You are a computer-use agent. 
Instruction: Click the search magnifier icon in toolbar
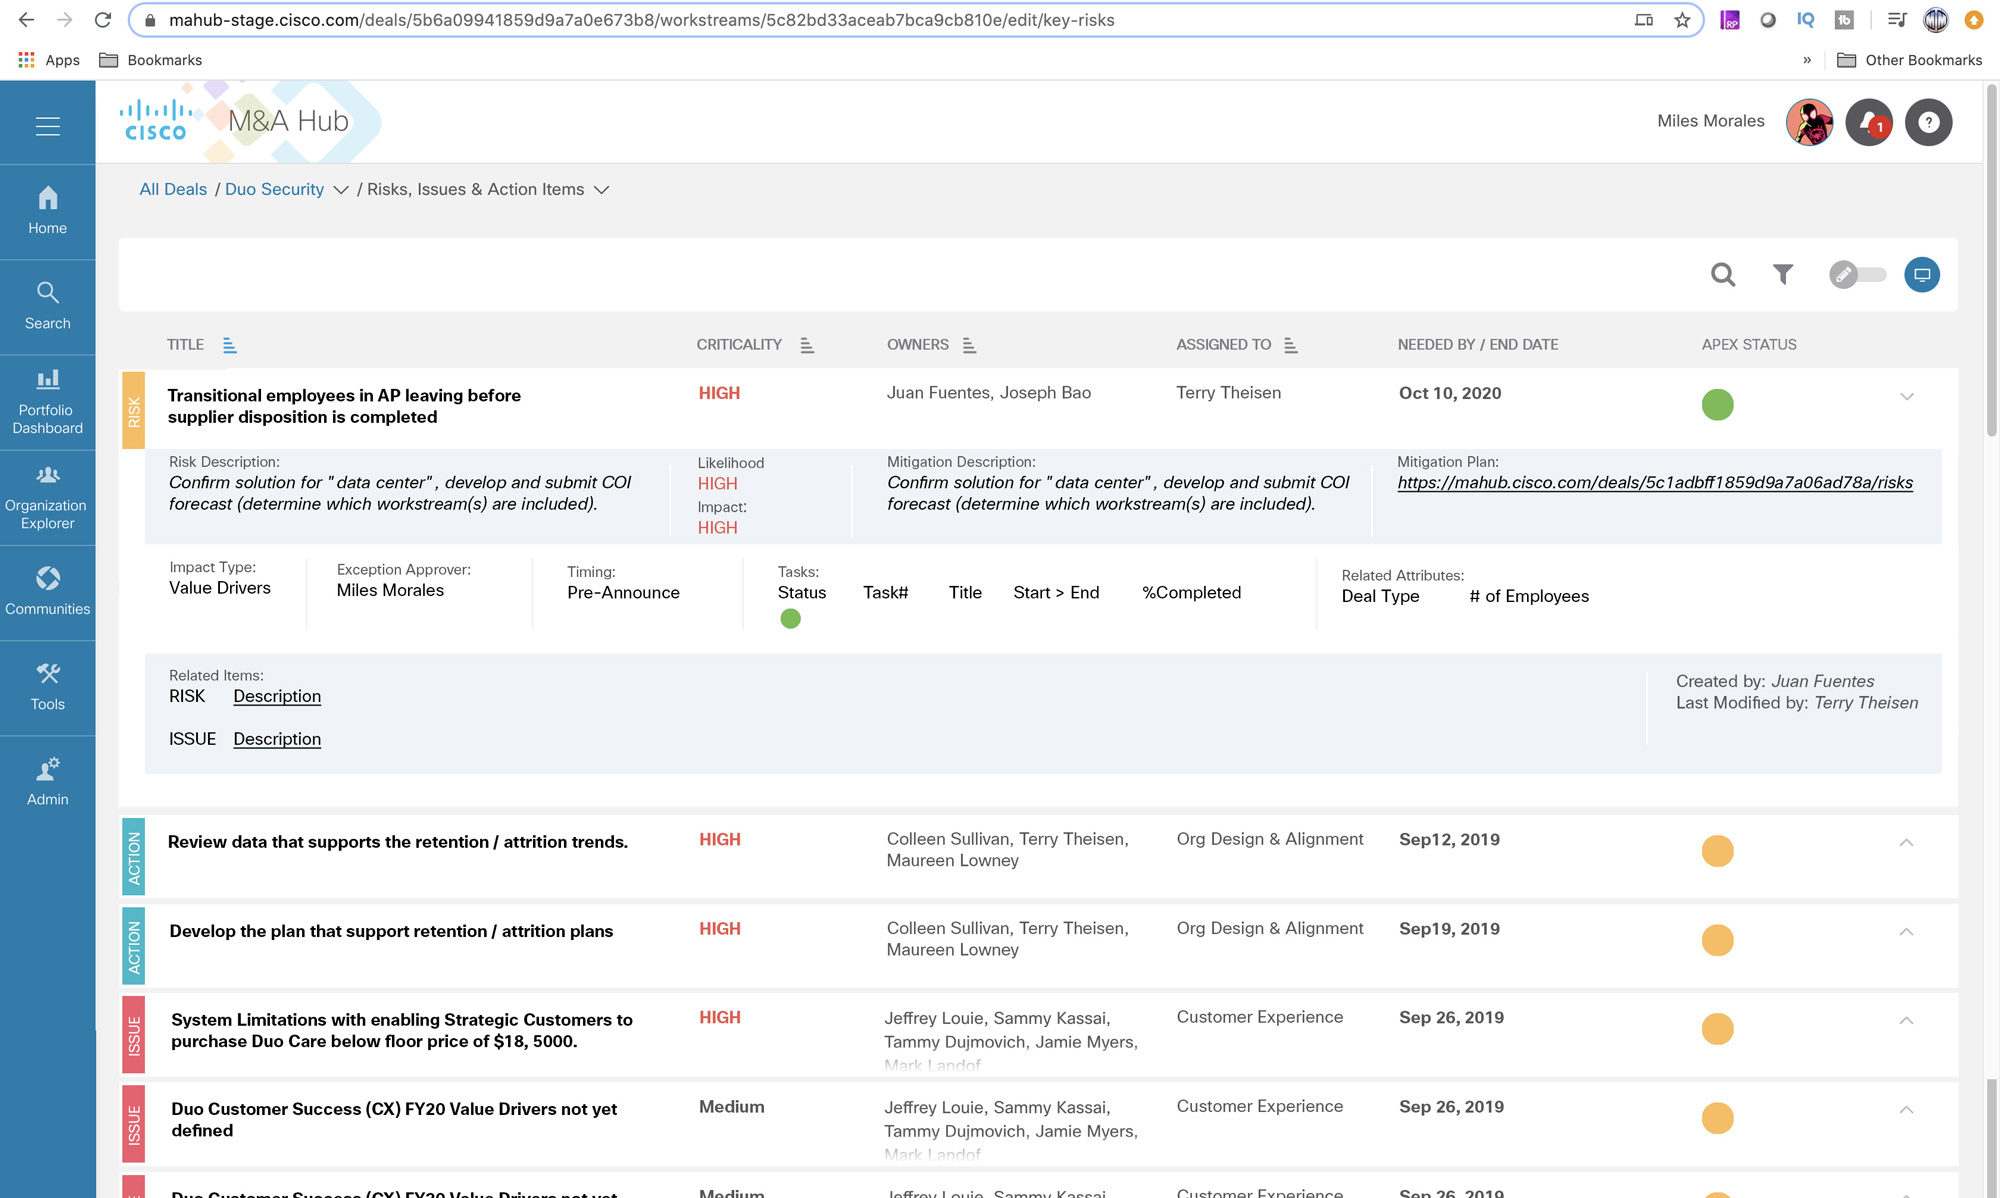[1722, 275]
